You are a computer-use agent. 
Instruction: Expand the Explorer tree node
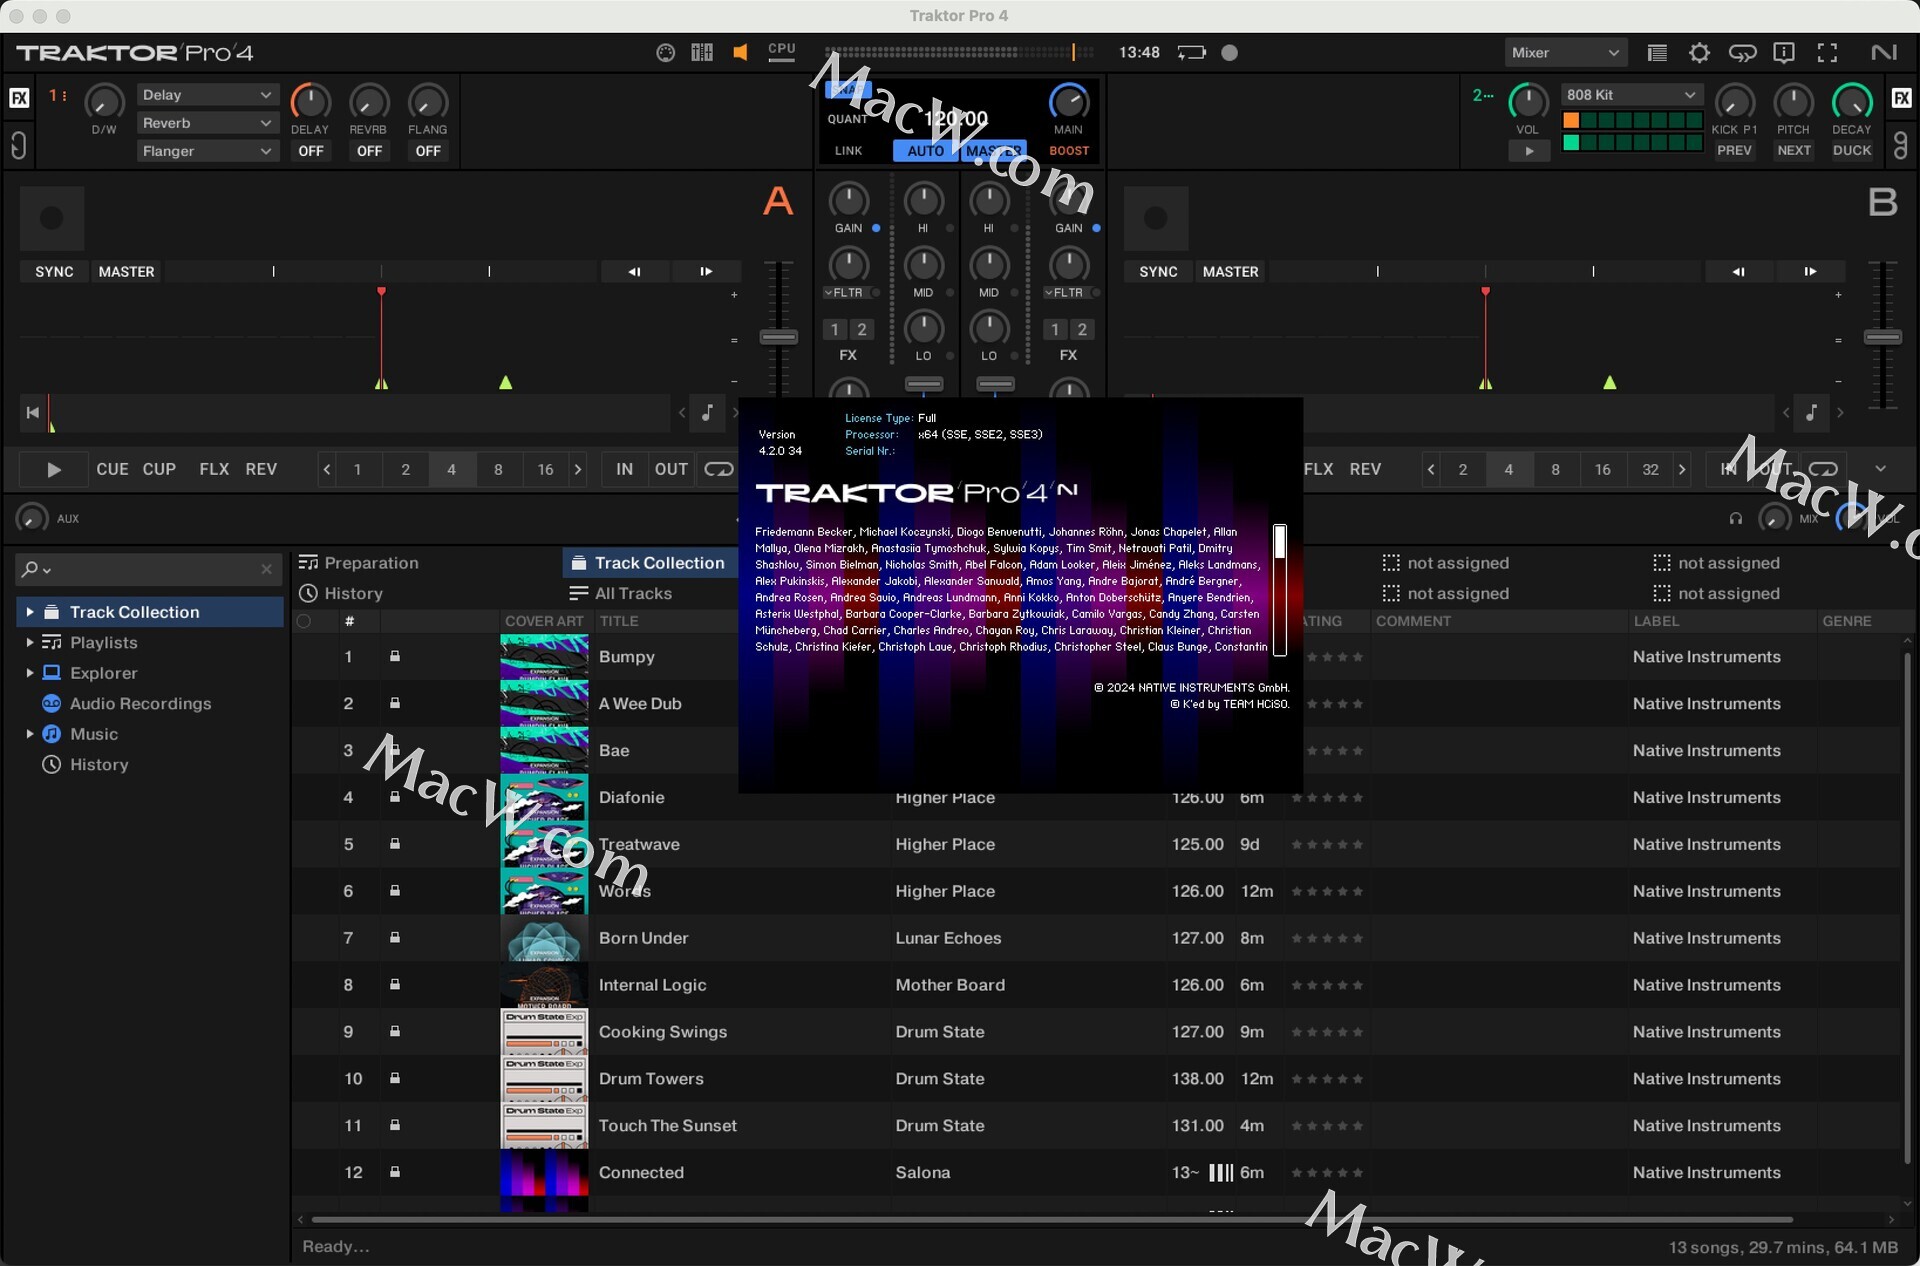pos(30,673)
